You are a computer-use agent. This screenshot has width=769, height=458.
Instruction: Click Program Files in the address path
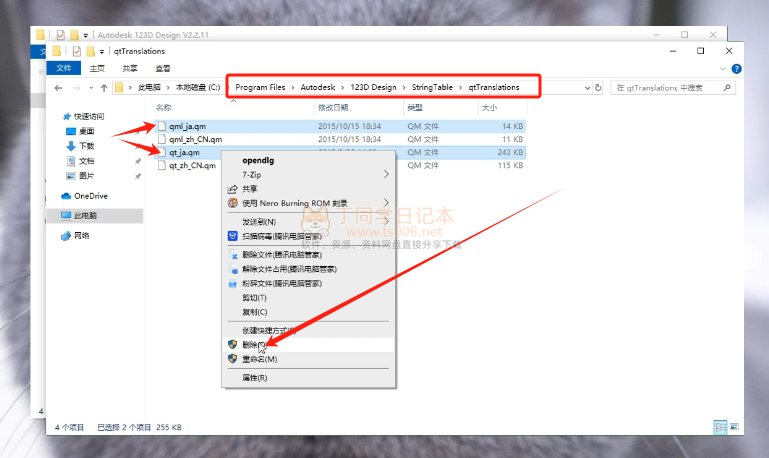pyautogui.click(x=260, y=87)
